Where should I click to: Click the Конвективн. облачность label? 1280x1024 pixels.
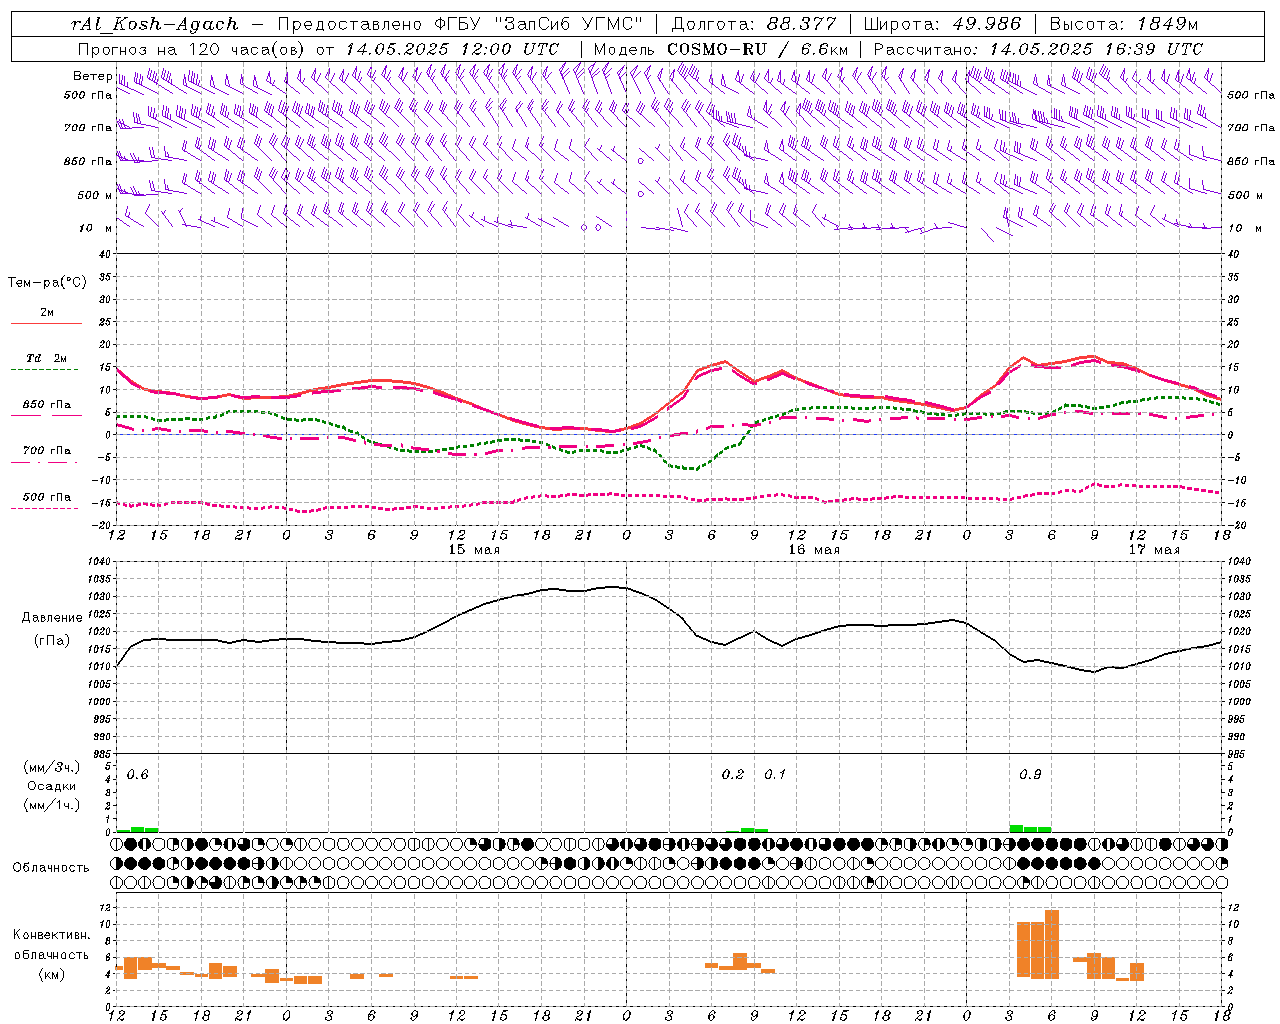[51, 945]
